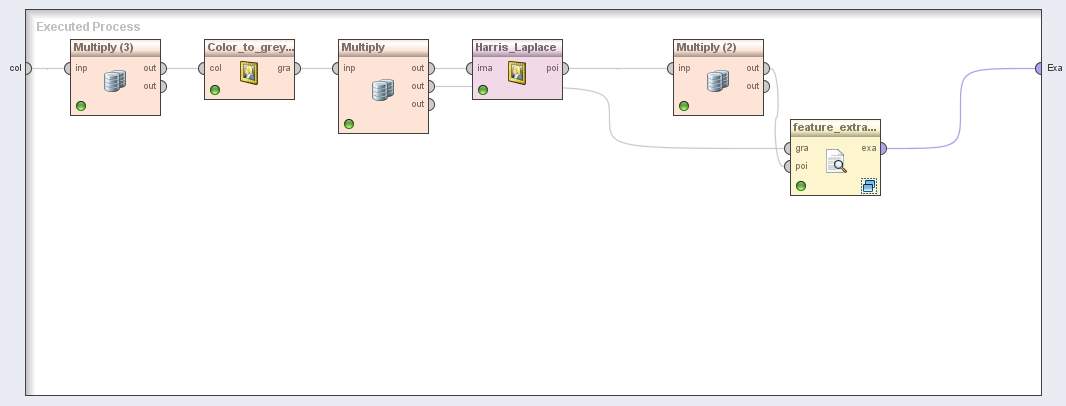Click the database icon in the Multiply operator
Viewport: 1066px width, 406px height.
coord(382,90)
